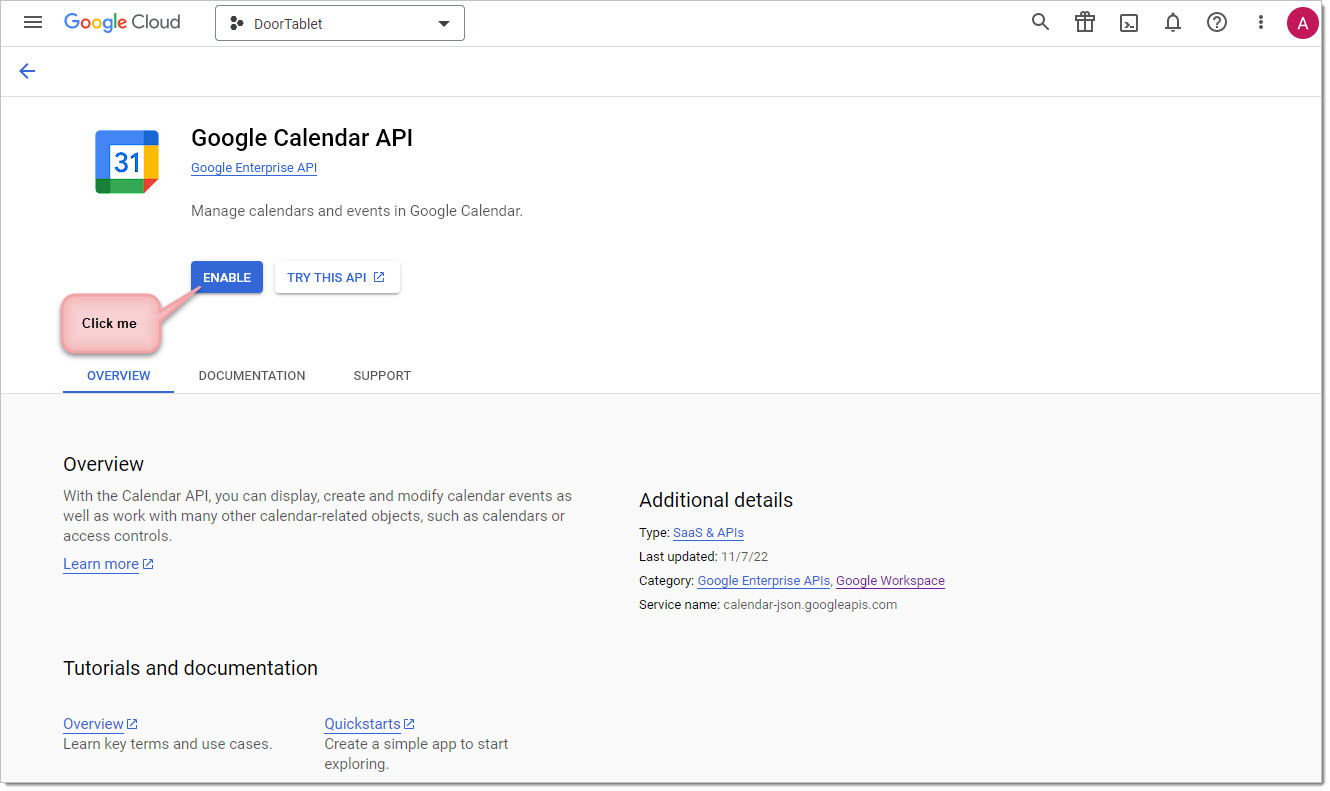Open the three-dot settings menu

click(x=1261, y=22)
